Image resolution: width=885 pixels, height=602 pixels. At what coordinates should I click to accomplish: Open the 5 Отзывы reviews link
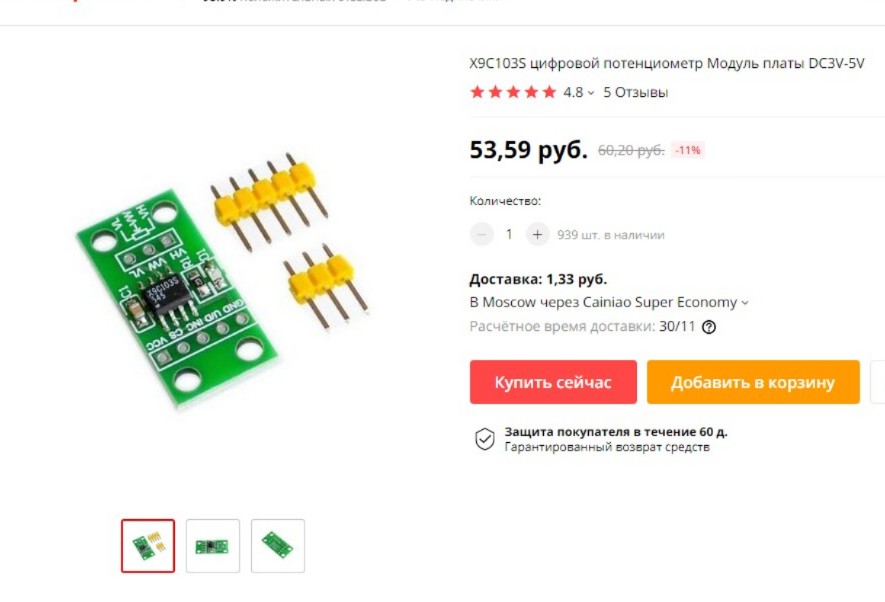click(x=636, y=92)
